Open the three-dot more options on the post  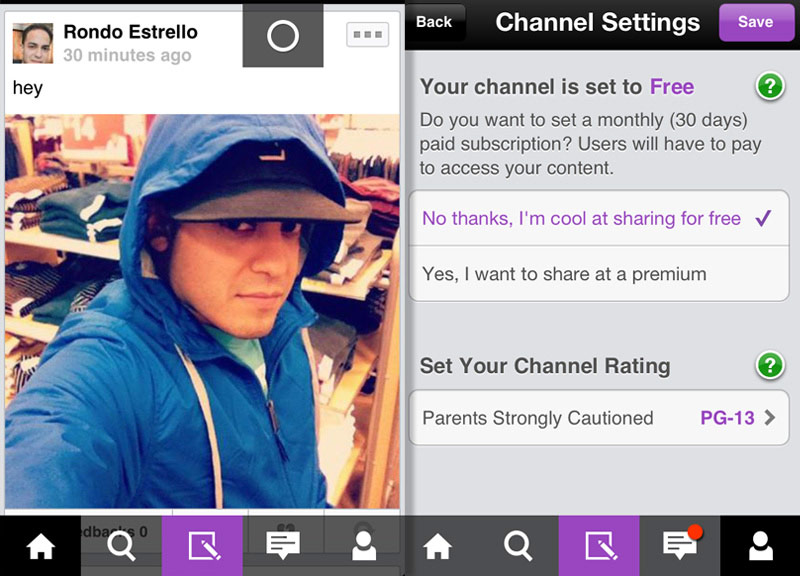pyautogui.click(x=367, y=35)
